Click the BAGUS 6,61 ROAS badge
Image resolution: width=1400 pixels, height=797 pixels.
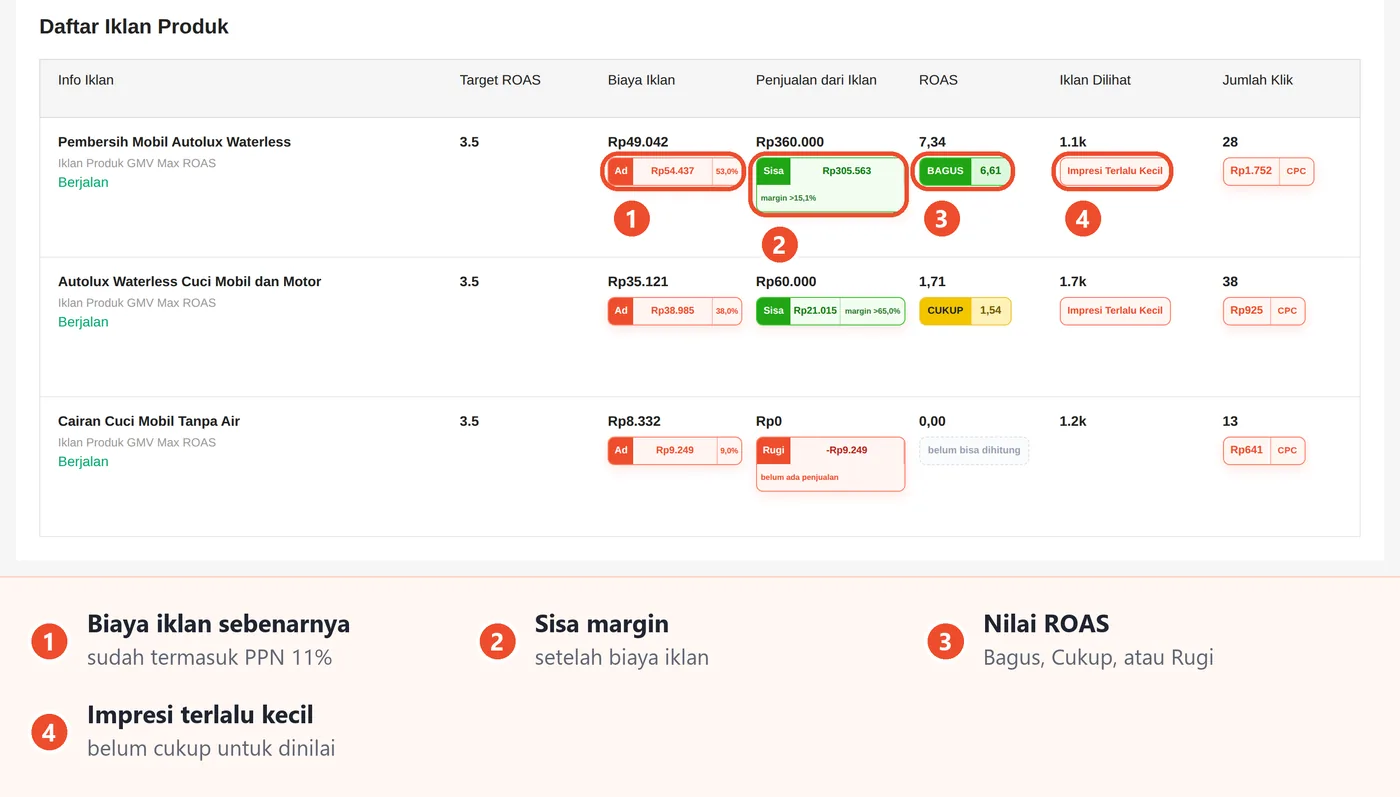tap(965, 171)
